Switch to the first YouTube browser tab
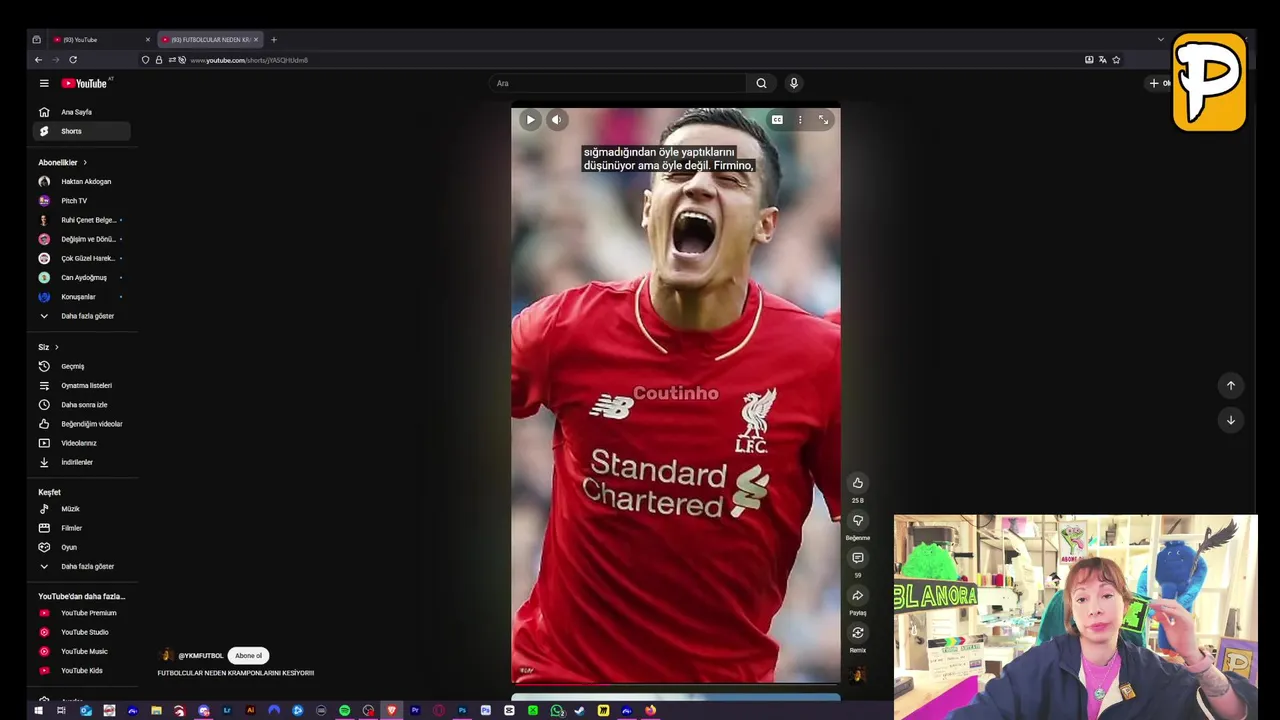 point(100,40)
